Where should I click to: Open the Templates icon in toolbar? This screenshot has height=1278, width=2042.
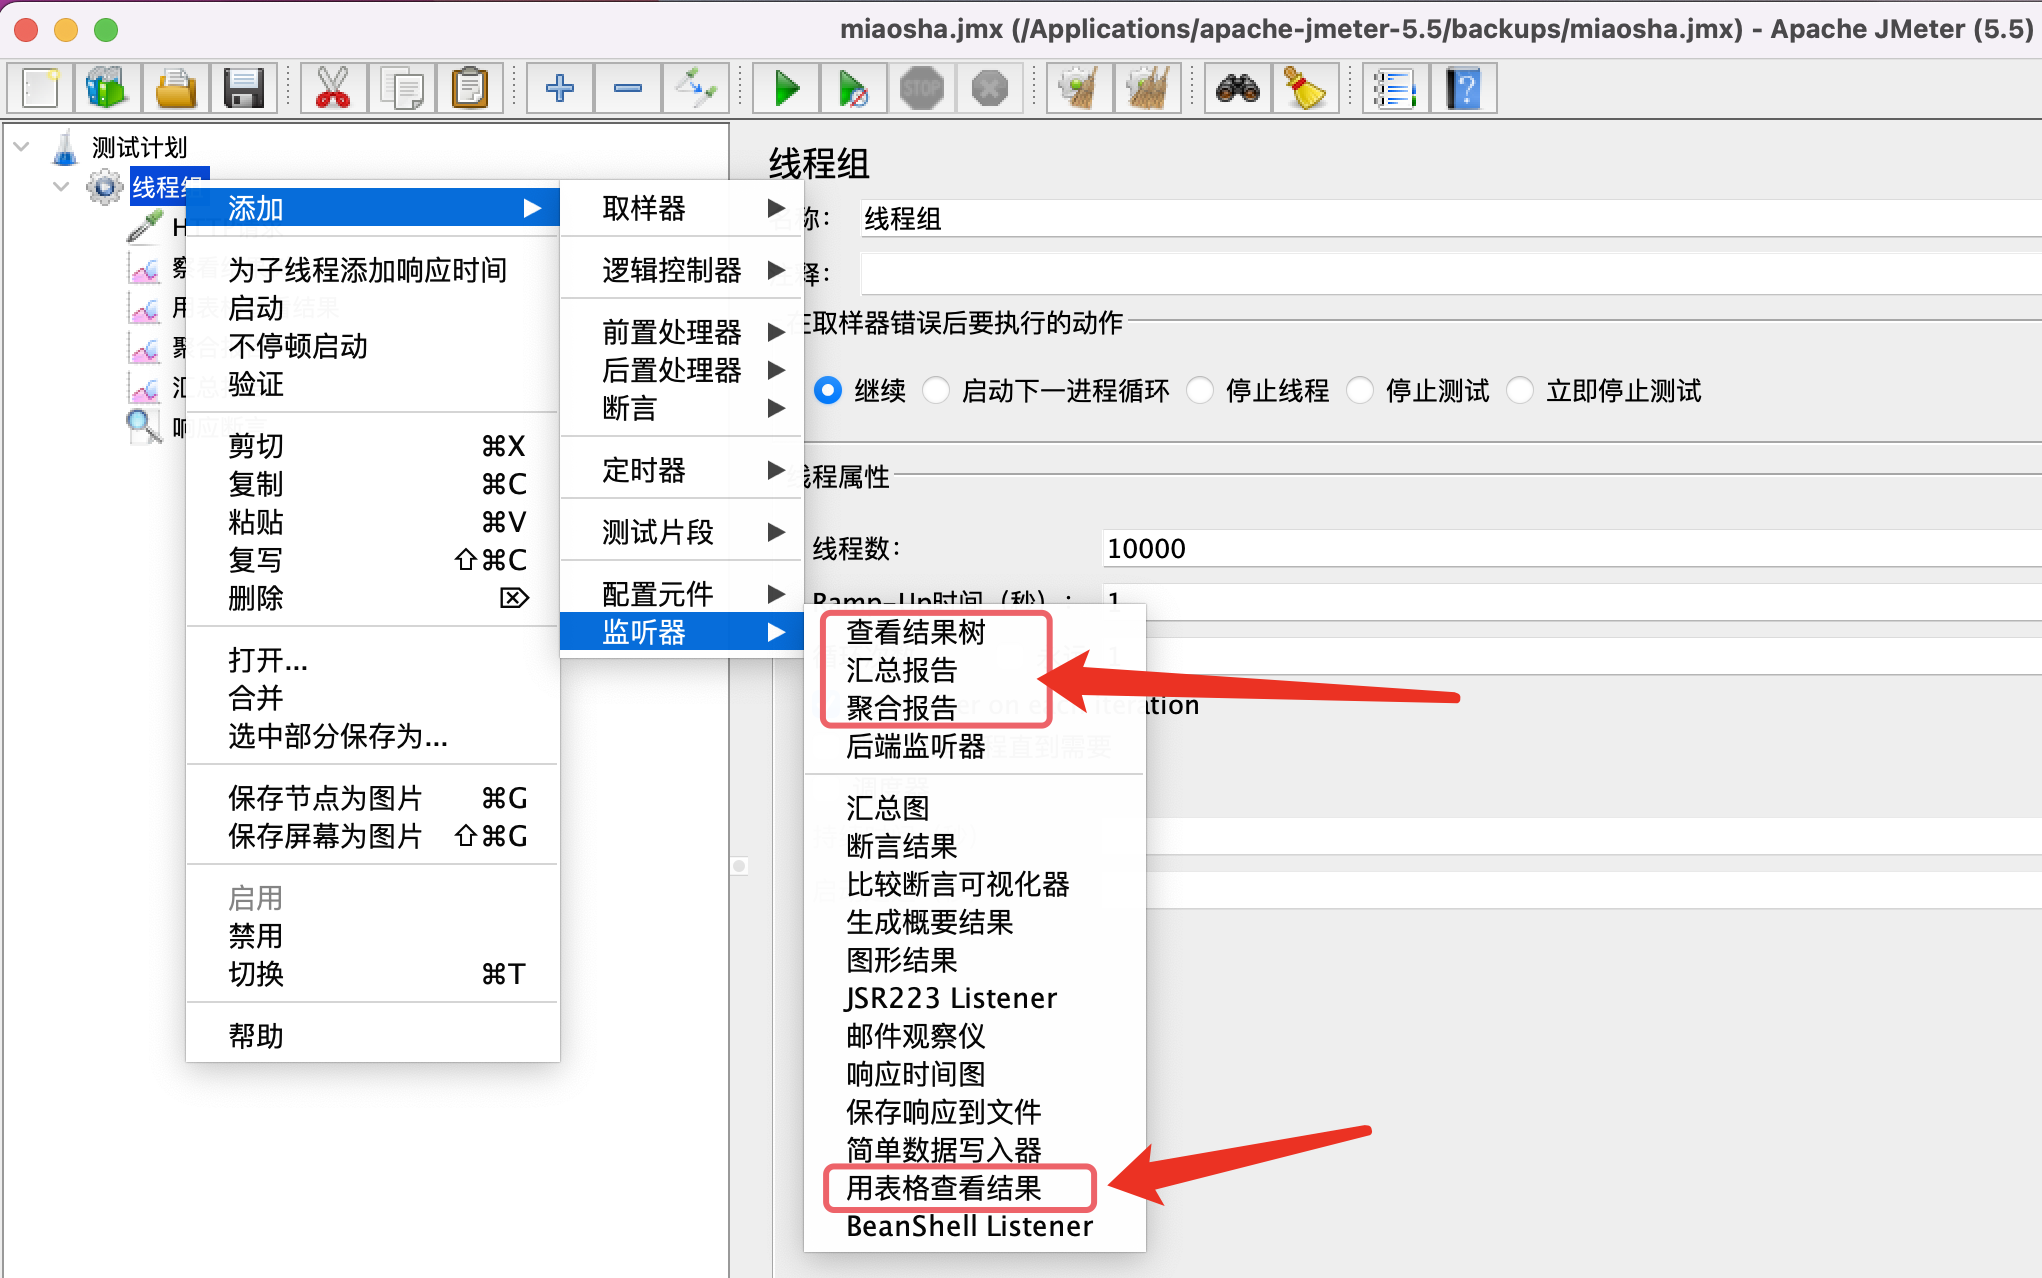[x=107, y=89]
